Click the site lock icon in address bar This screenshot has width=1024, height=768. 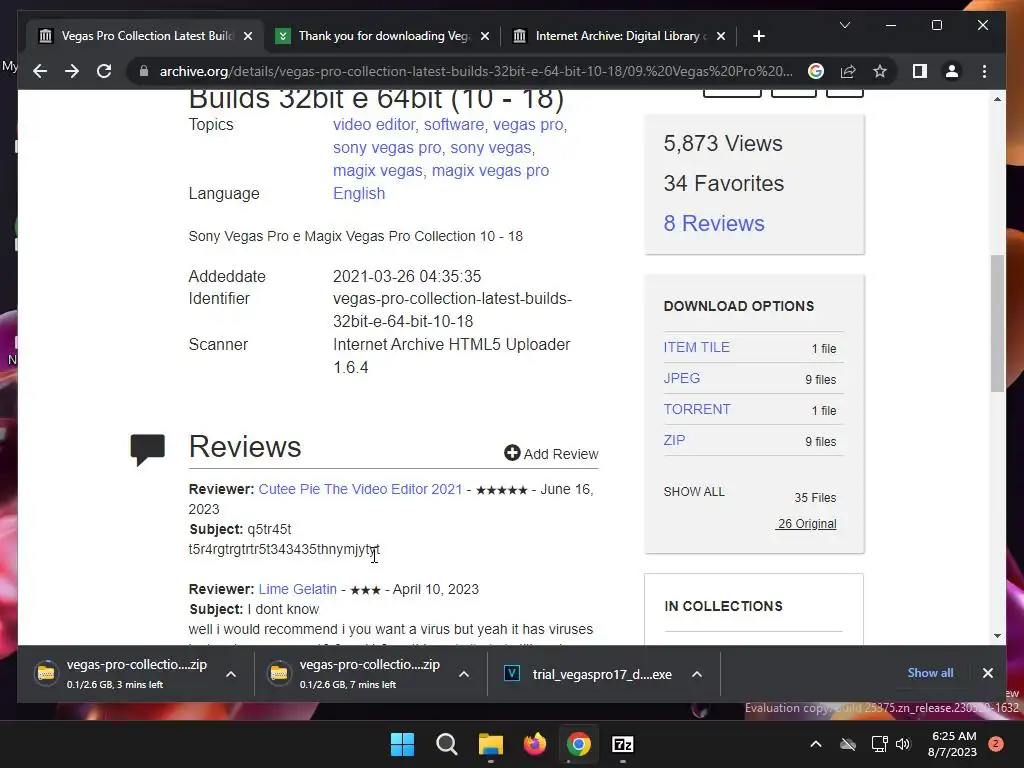pos(144,71)
